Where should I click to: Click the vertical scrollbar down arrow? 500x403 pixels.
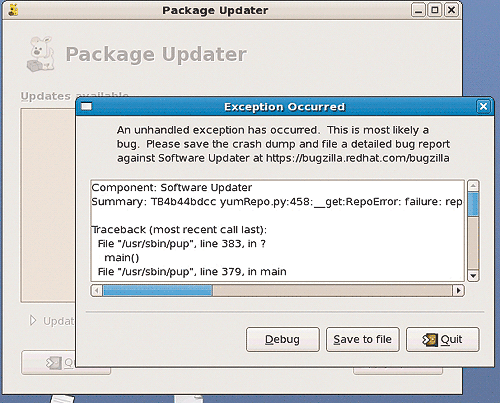point(473,276)
